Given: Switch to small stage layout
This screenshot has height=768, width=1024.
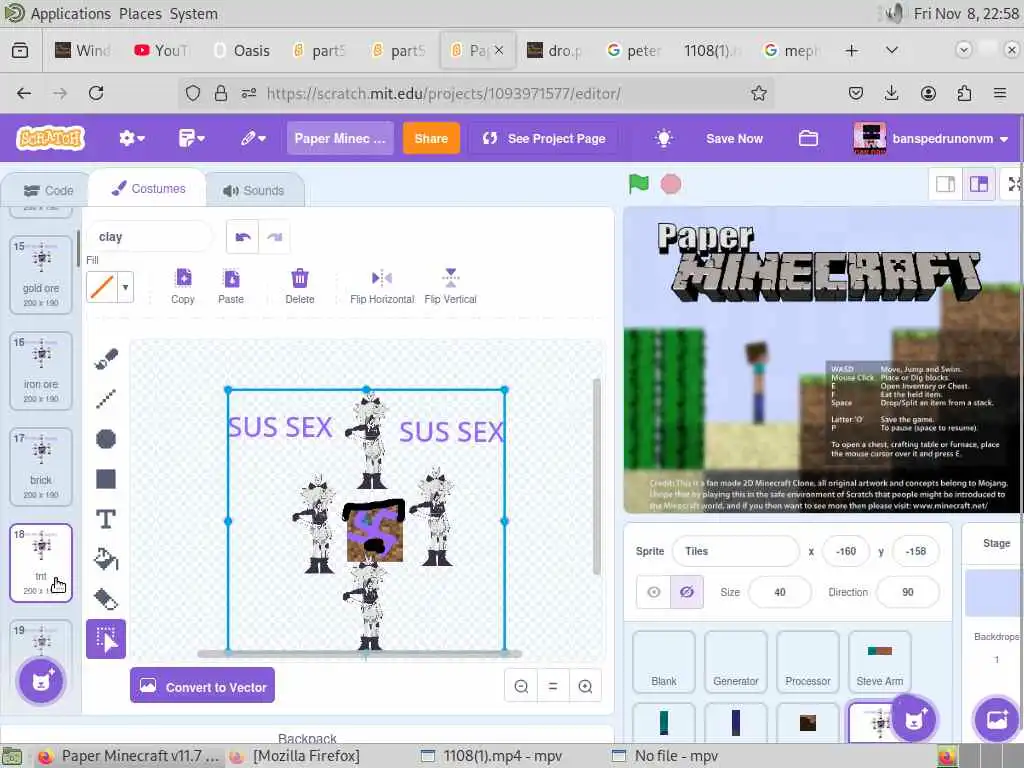Looking at the screenshot, I should coord(946,185).
